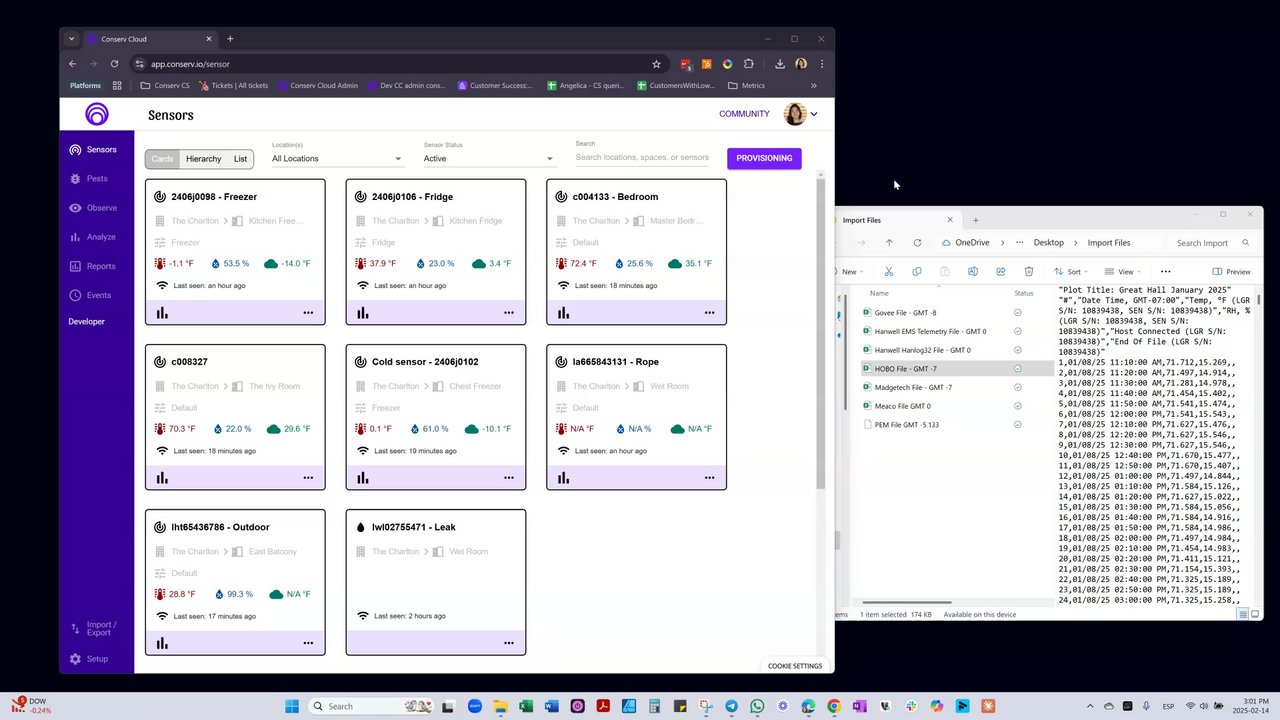Click Copy in the Import Files toolbar
Screen dimensions: 1280x720
point(916,271)
